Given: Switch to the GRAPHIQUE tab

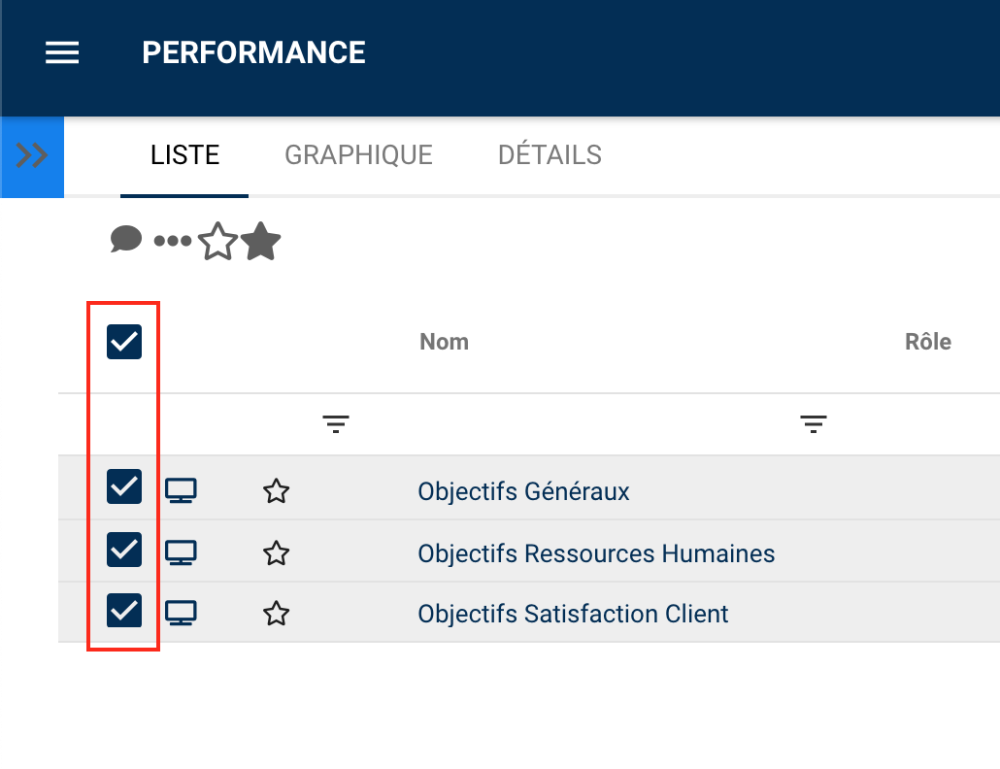Looking at the screenshot, I should 358,155.
